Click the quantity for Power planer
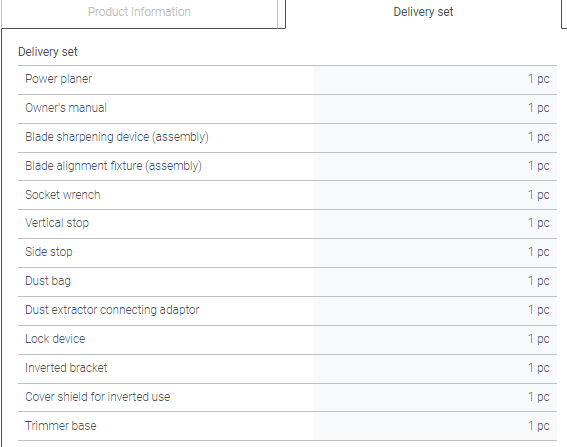This screenshot has width=567, height=447. [538, 79]
